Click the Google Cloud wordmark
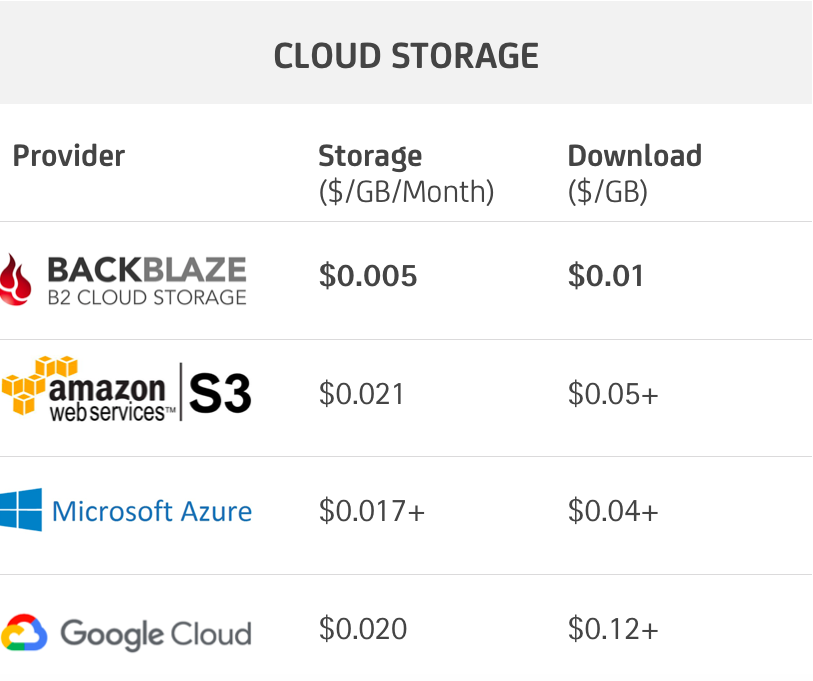This screenshot has height=681, width=813. click(x=156, y=634)
